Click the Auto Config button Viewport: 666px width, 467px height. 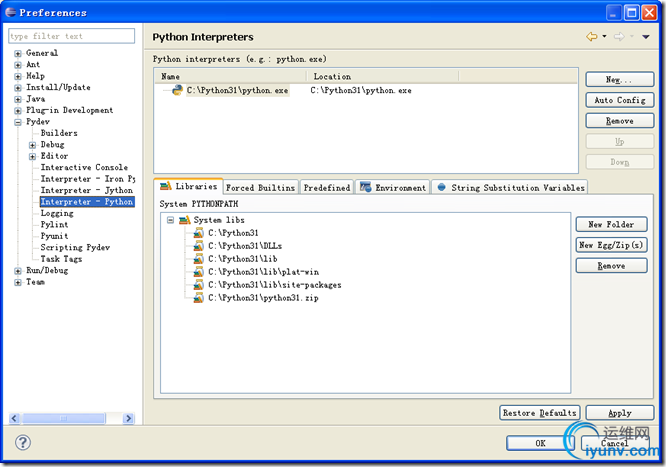pyautogui.click(x=619, y=100)
